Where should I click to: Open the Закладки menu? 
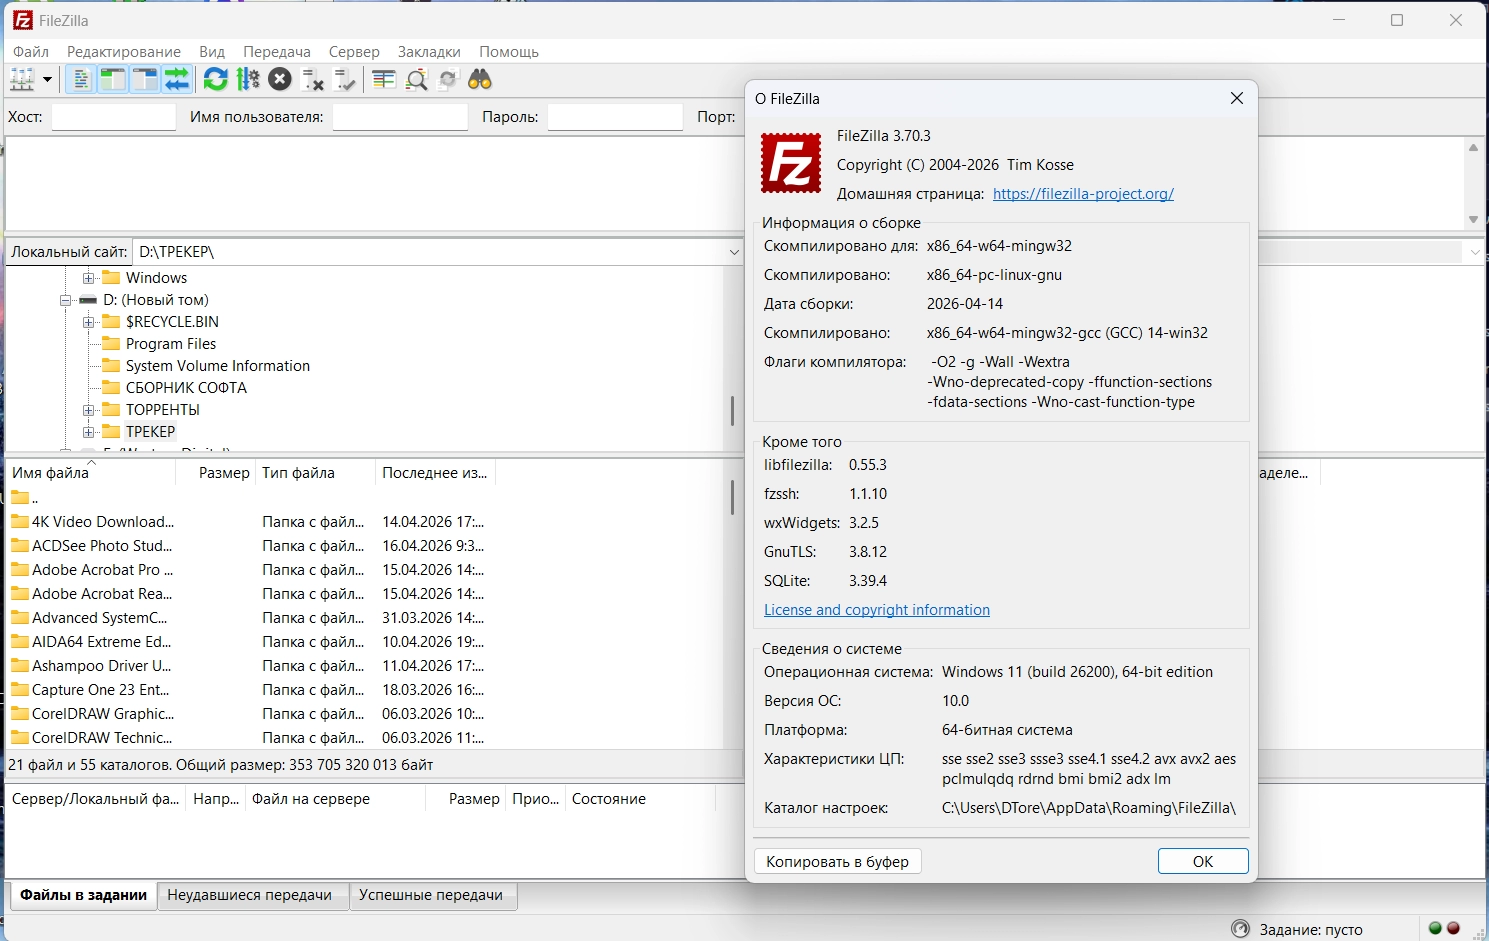(429, 52)
